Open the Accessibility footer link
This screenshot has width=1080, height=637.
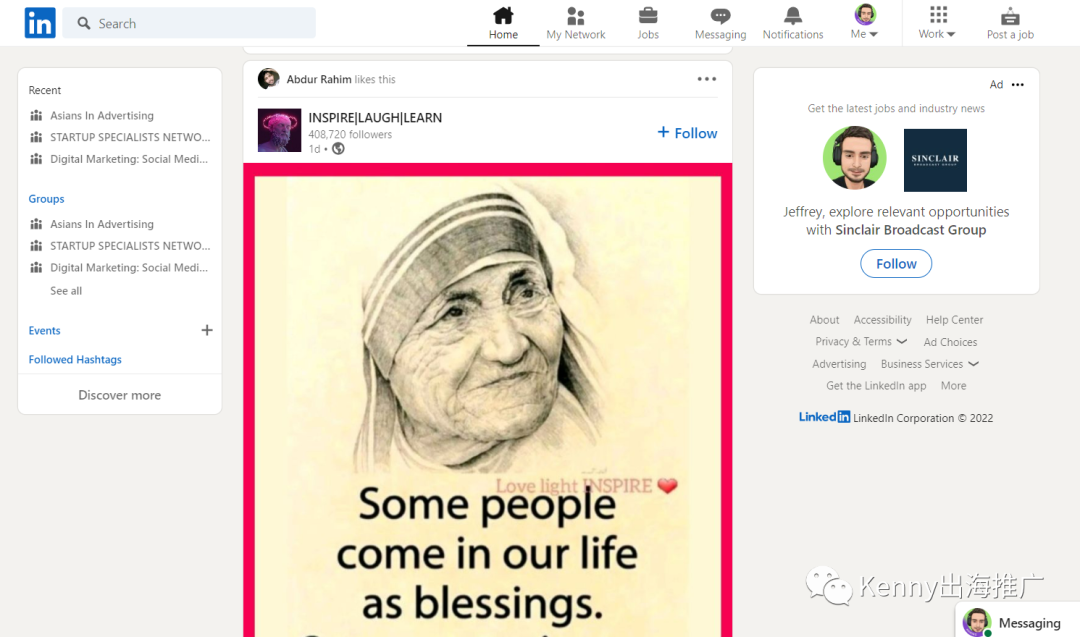(x=882, y=320)
